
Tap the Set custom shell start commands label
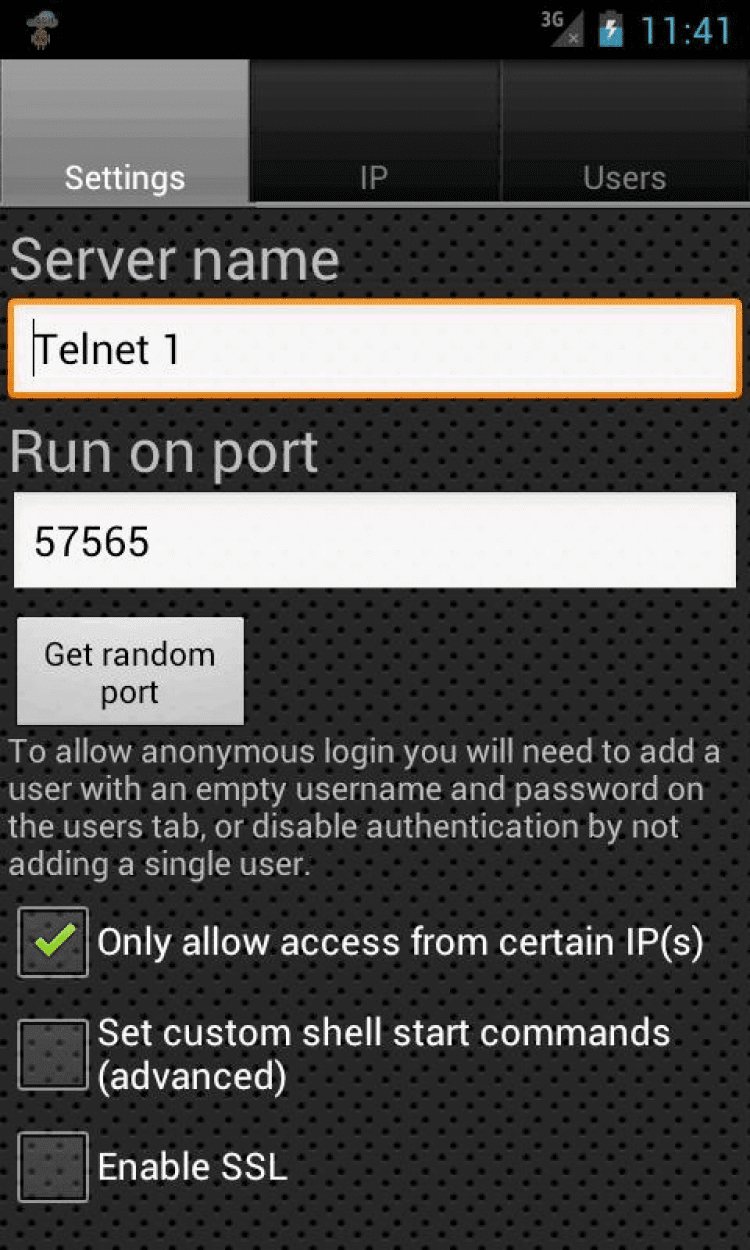coord(384,1054)
